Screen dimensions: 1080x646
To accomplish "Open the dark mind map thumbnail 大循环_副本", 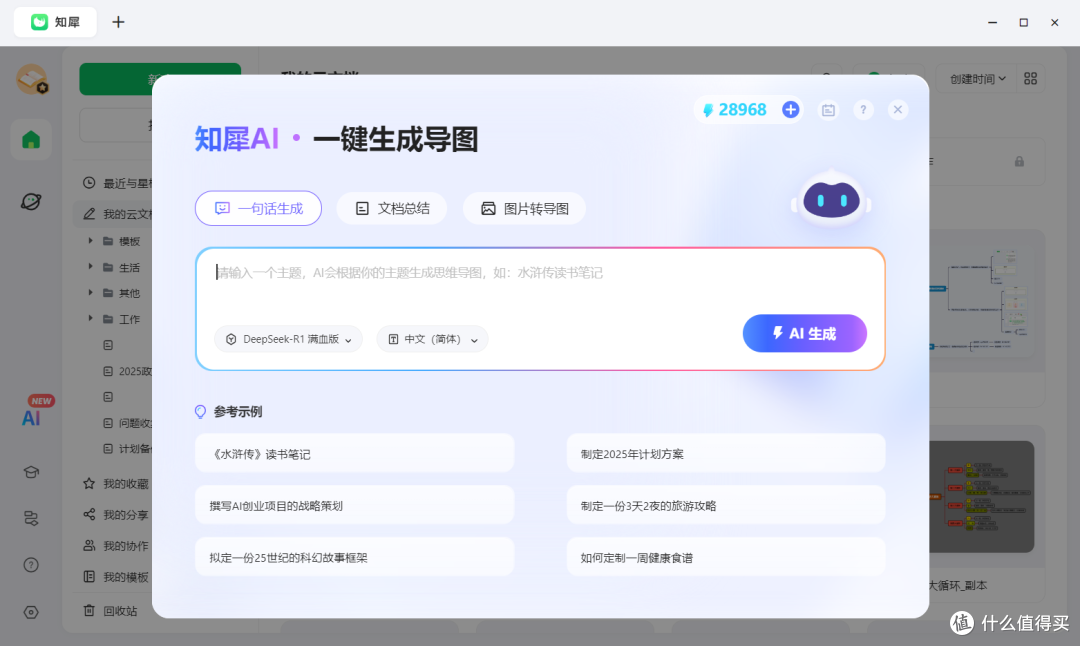I will (x=982, y=497).
